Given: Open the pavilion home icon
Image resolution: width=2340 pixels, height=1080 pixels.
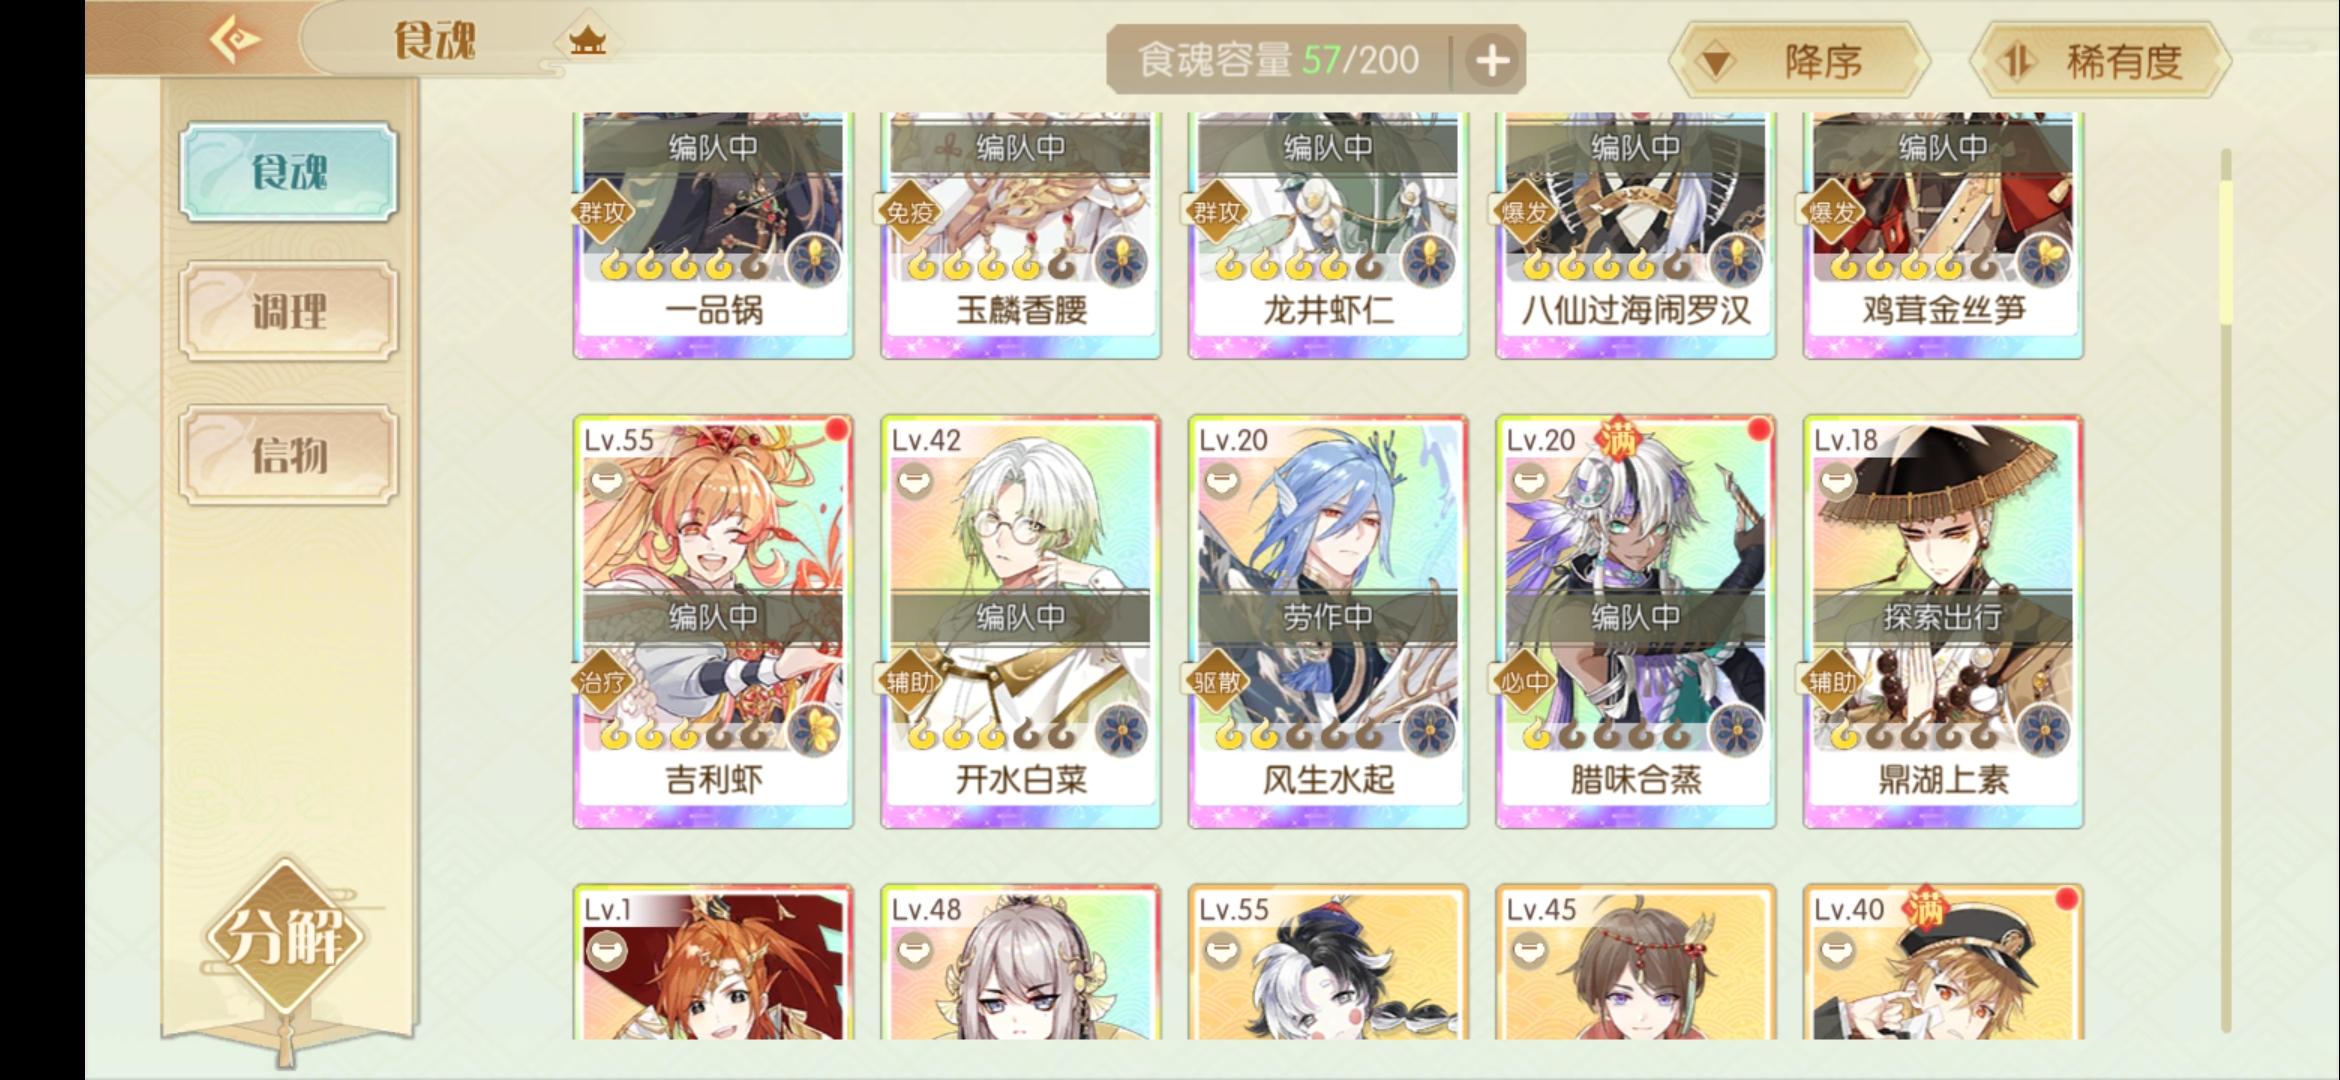Looking at the screenshot, I should 587,41.
